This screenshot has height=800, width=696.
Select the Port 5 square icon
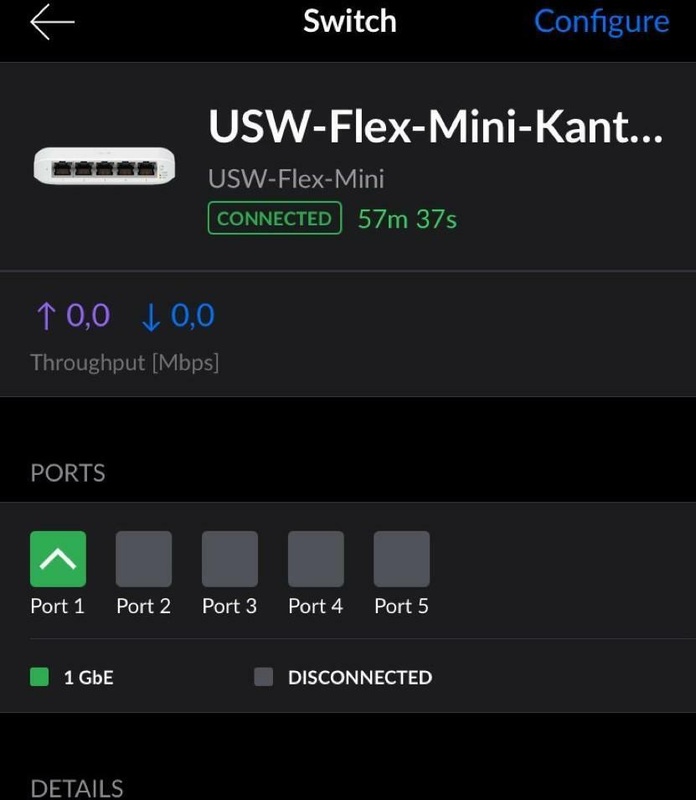coord(402,558)
